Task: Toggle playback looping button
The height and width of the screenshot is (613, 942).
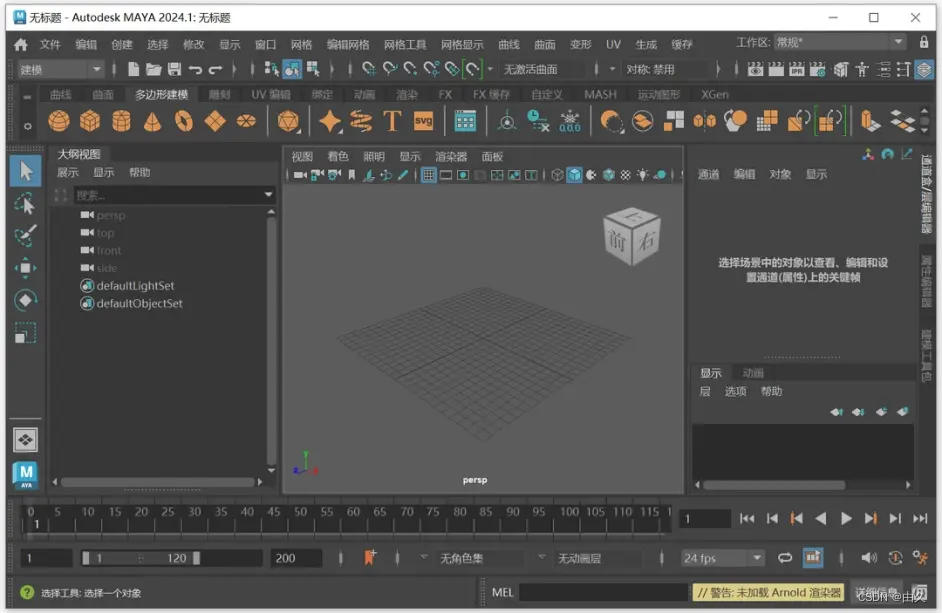Action: coord(785,558)
